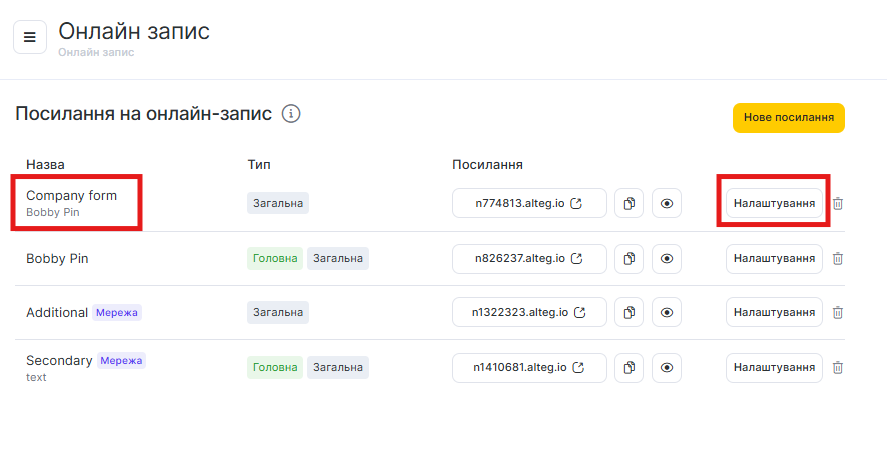Open the n1410681.alteg.io link

tap(529, 368)
